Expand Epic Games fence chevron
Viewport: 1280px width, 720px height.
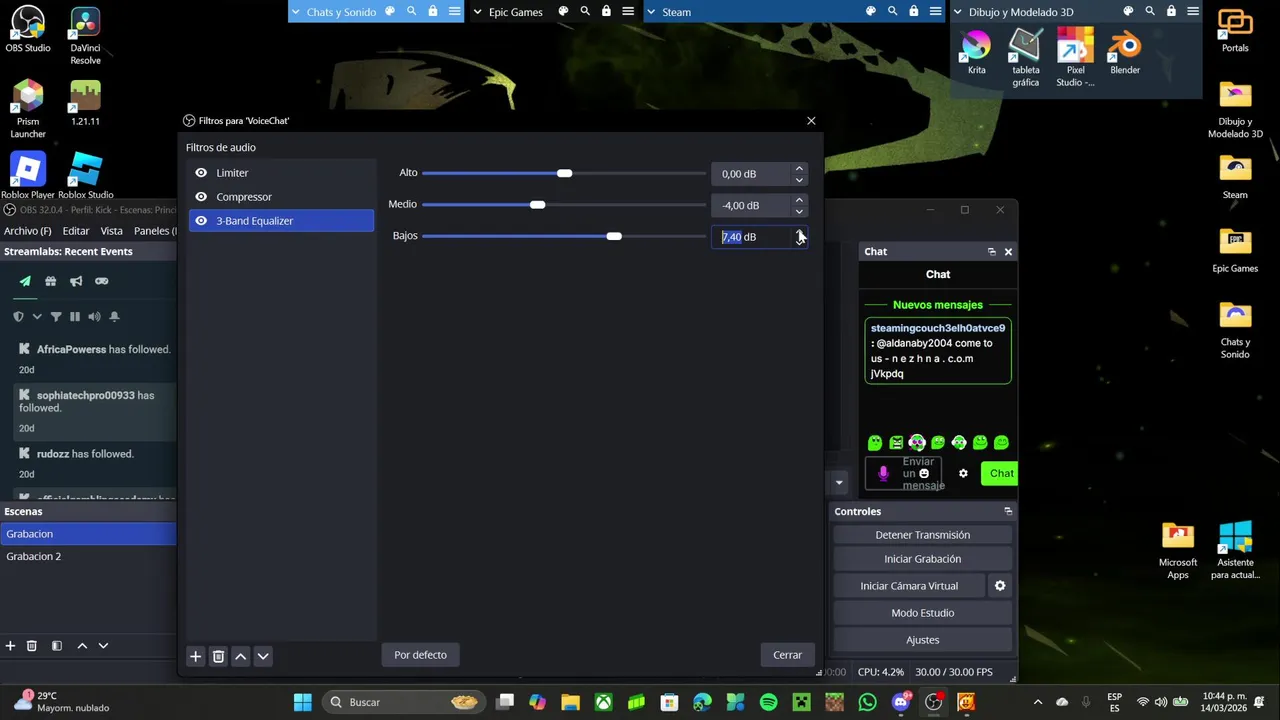477,12
